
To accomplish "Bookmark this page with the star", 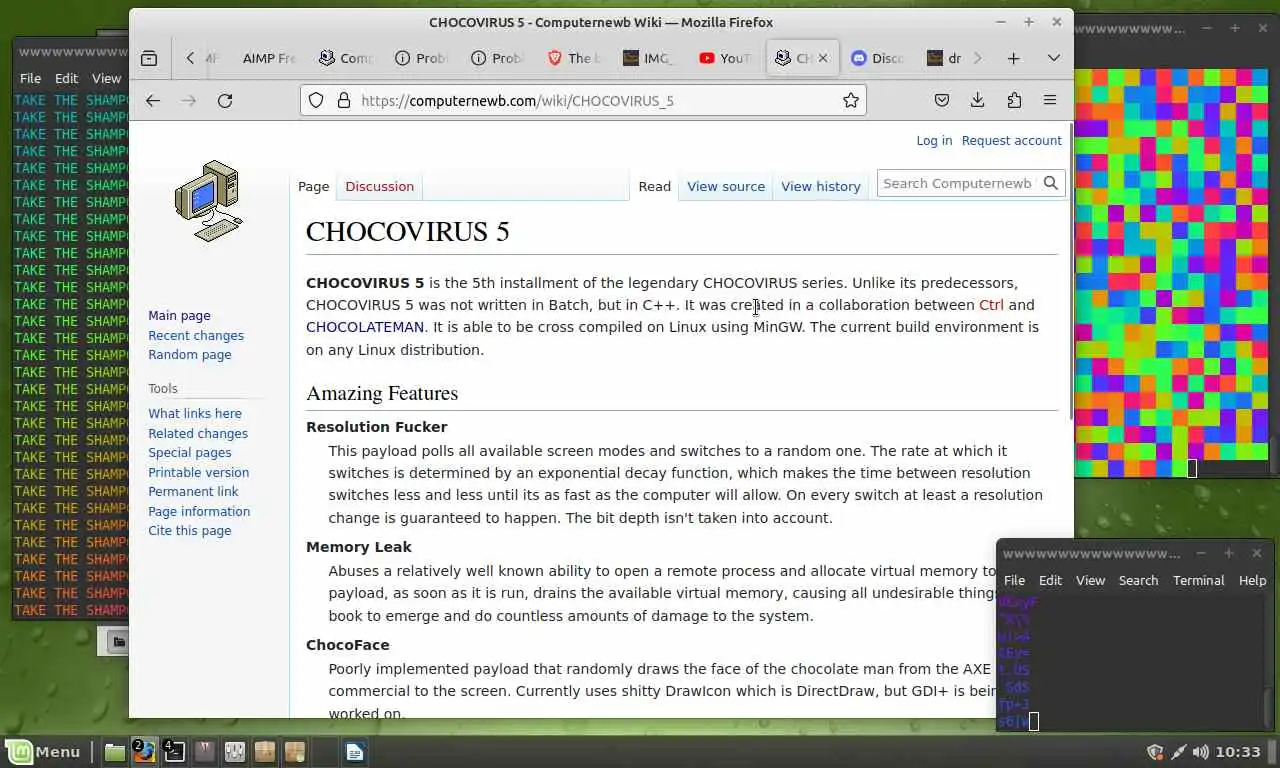I will tap(851, 100).
